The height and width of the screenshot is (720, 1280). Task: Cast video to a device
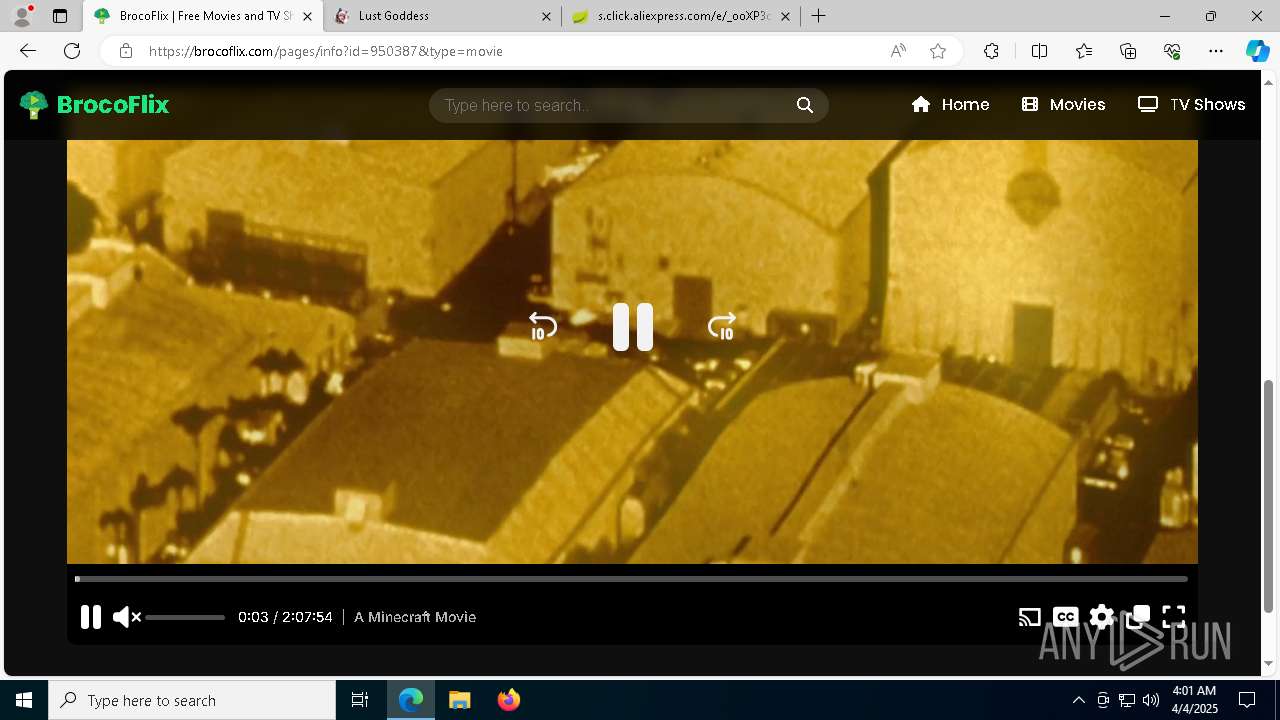coord(1029,617)
